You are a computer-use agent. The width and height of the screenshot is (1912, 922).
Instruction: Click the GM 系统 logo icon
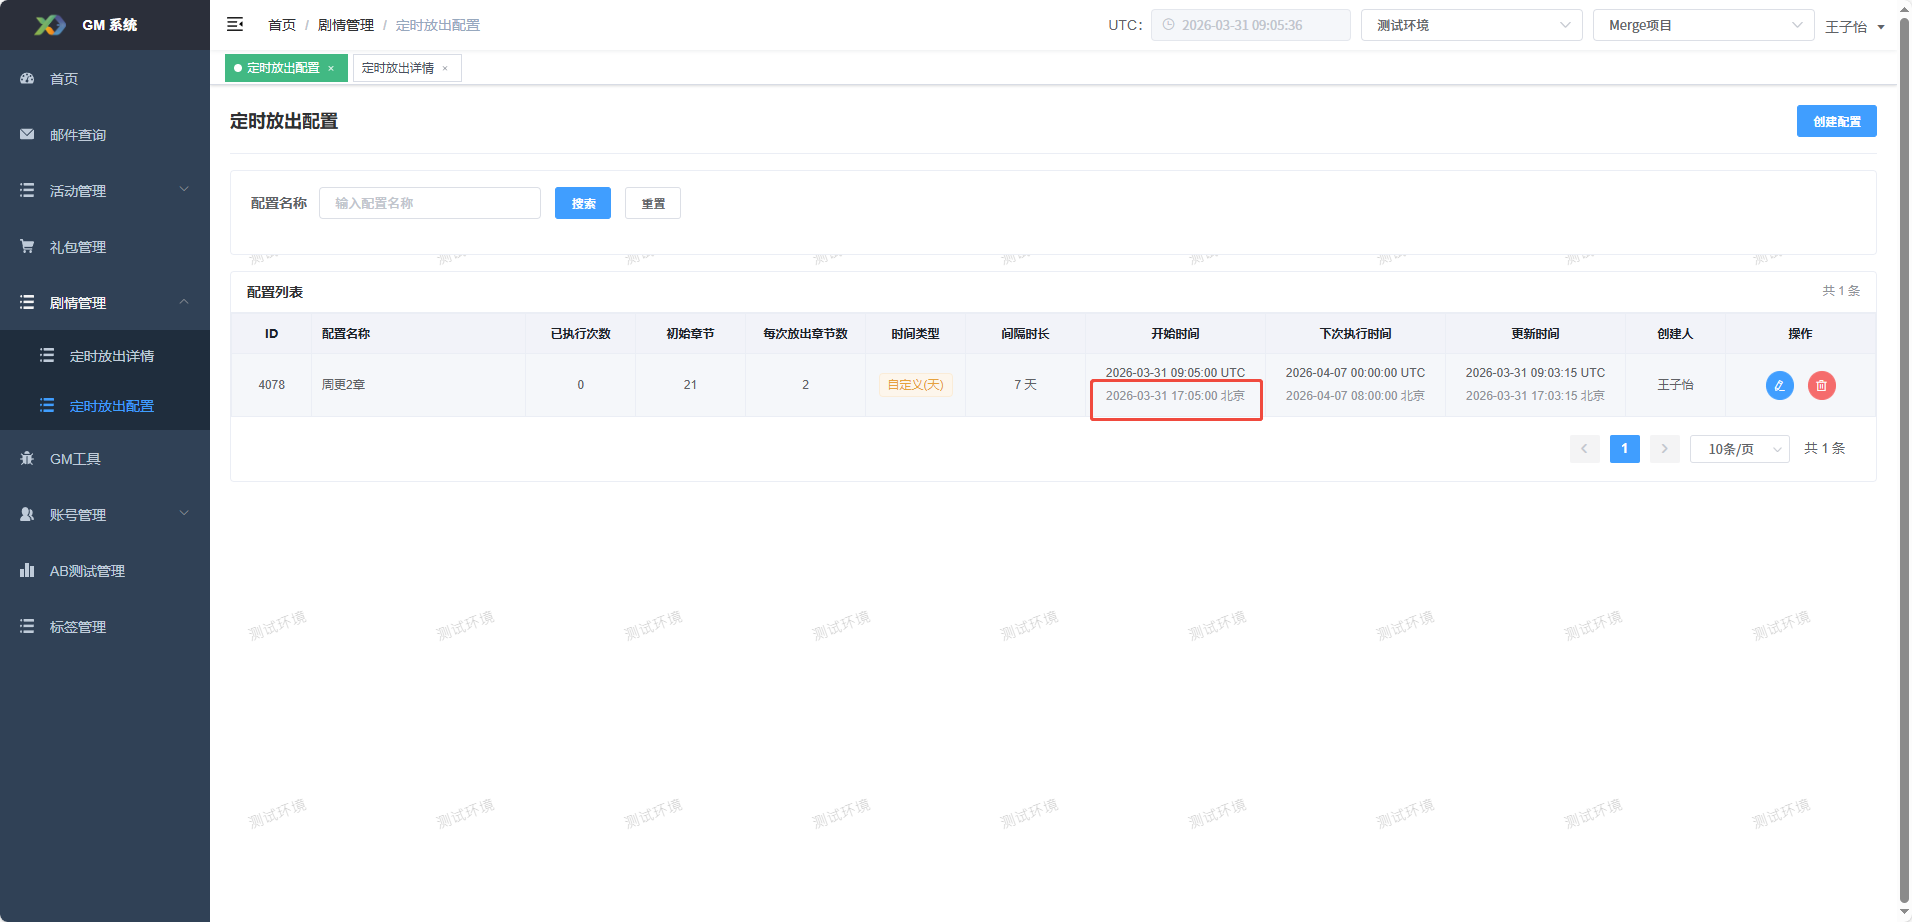tap(49, 25)
